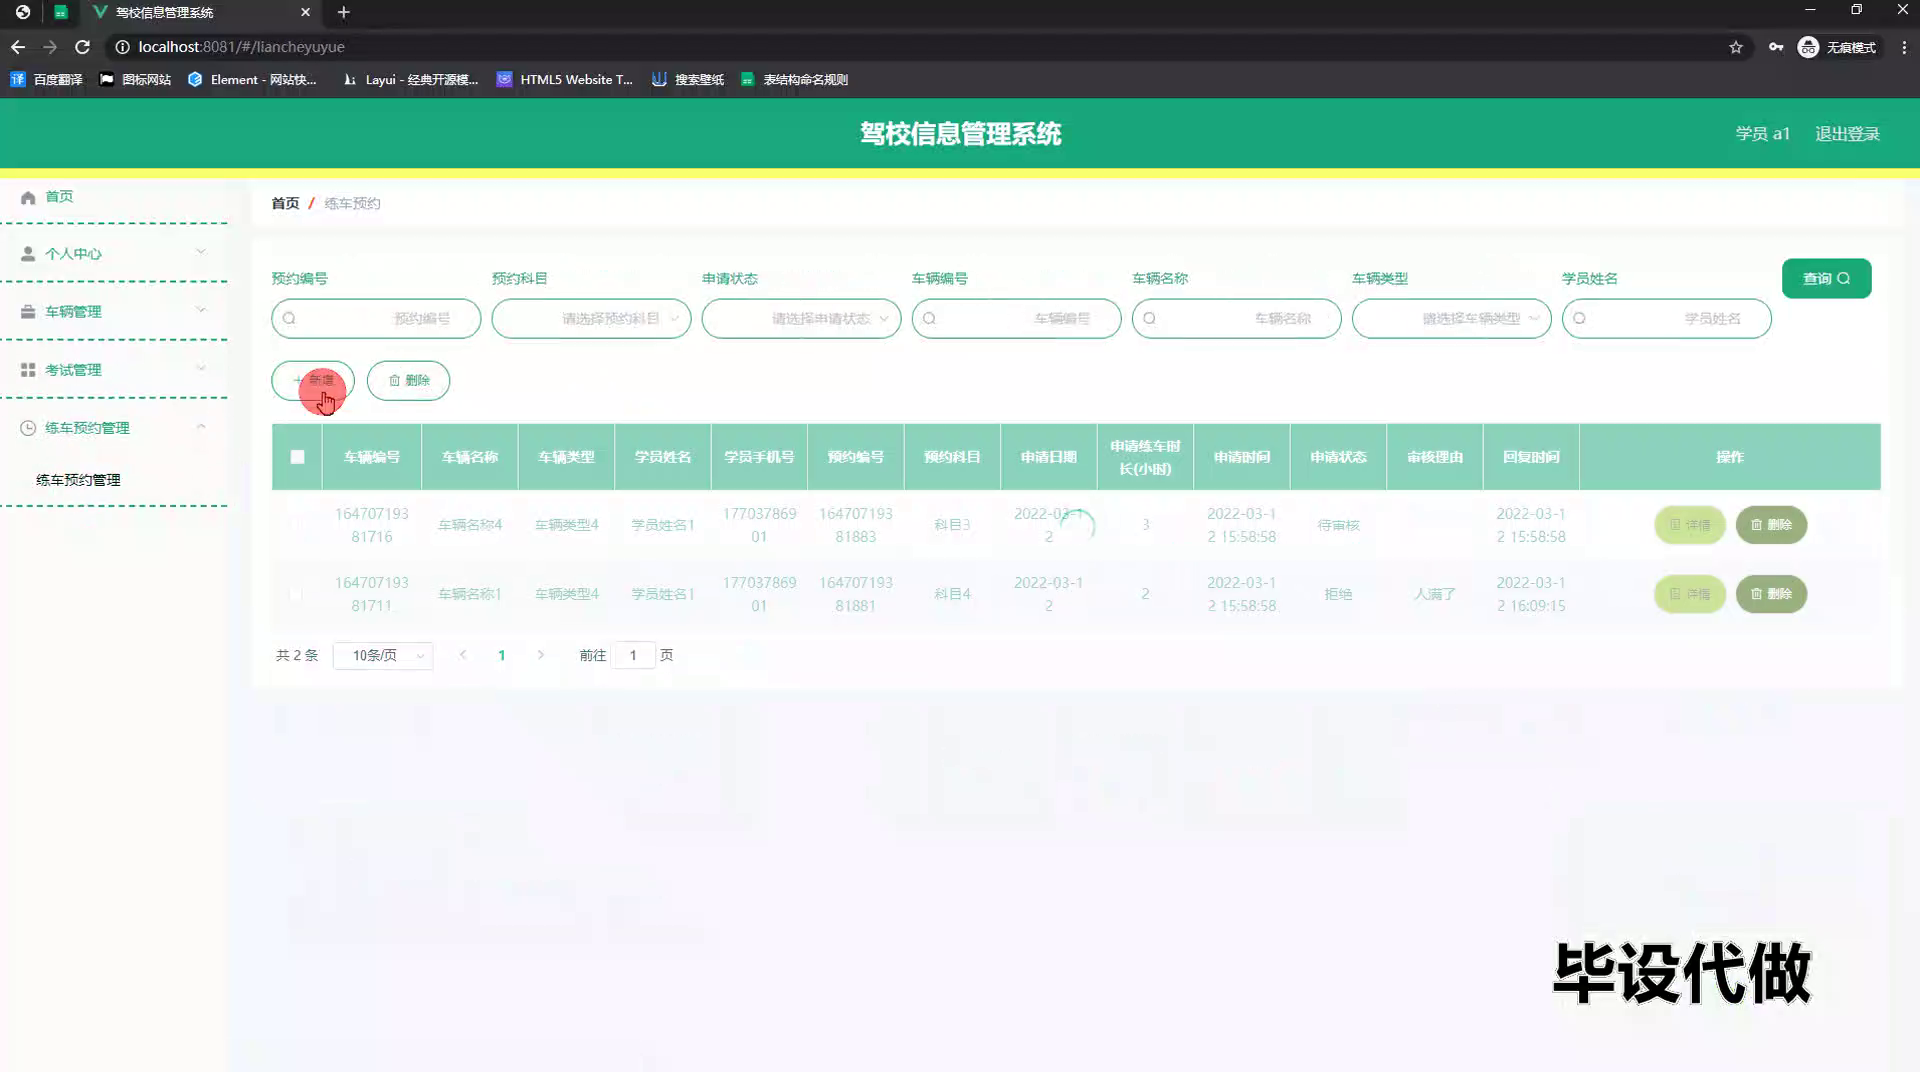Click the 拒绝 status cell
Screen dimensions: 1920x1072
[x=1338, y=594]
